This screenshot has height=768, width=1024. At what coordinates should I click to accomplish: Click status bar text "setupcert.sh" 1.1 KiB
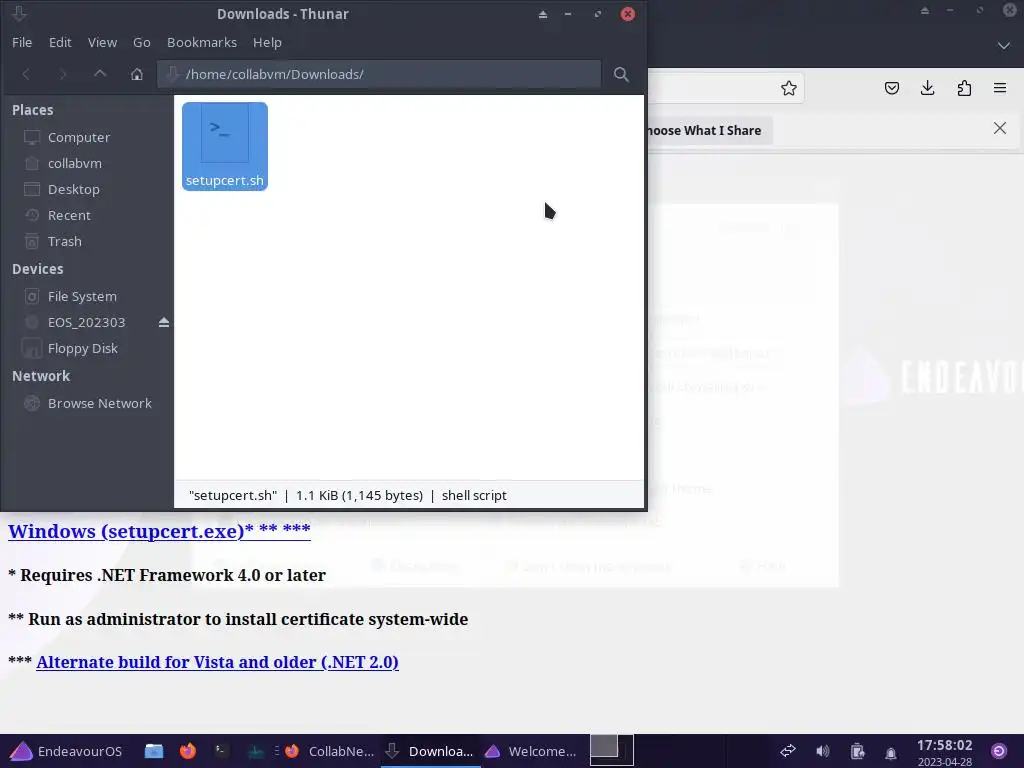point(347,495)
